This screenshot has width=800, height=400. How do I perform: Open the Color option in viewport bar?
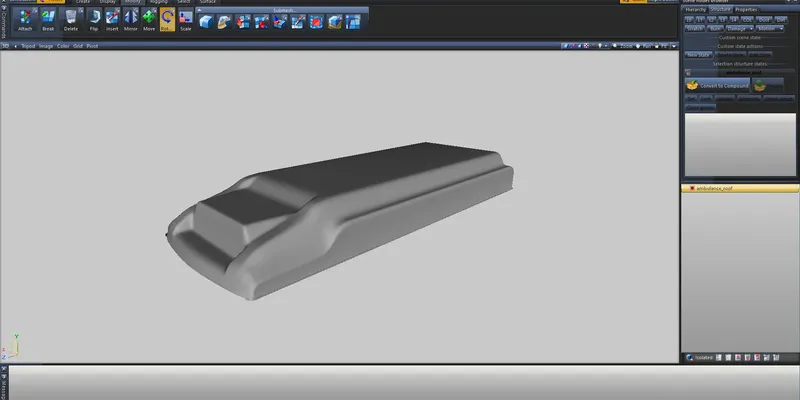(x=63, y=46)
